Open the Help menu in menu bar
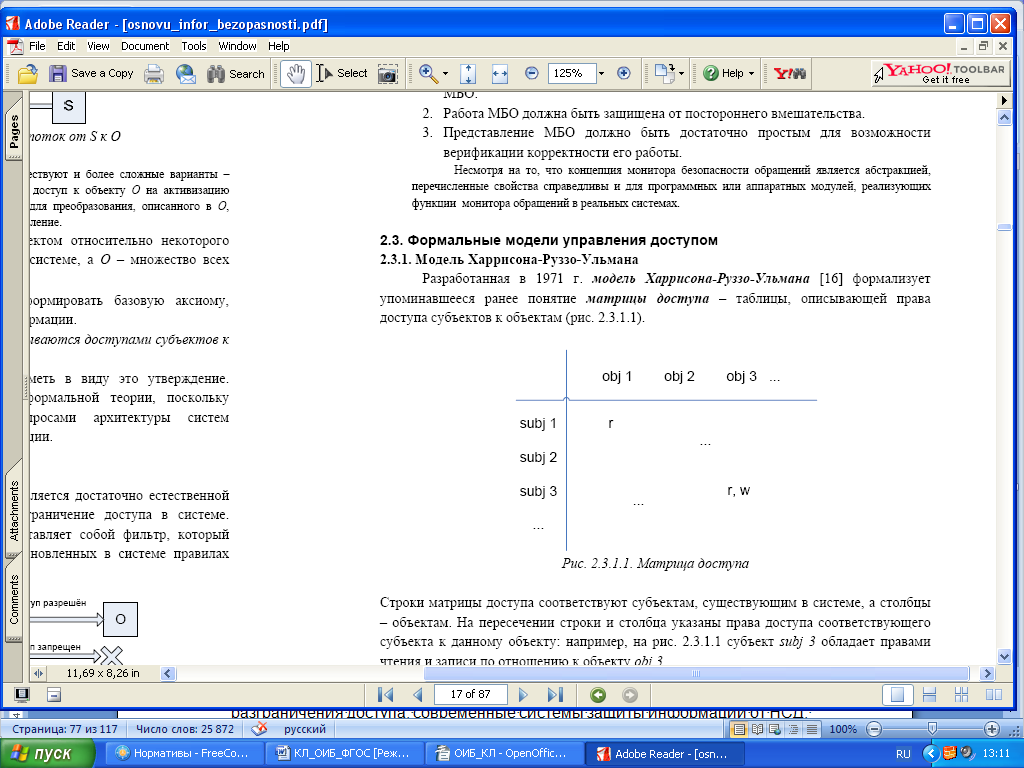Image resolution: width=1024 pixels, height=768 pixels. click(x=278, y=46)
